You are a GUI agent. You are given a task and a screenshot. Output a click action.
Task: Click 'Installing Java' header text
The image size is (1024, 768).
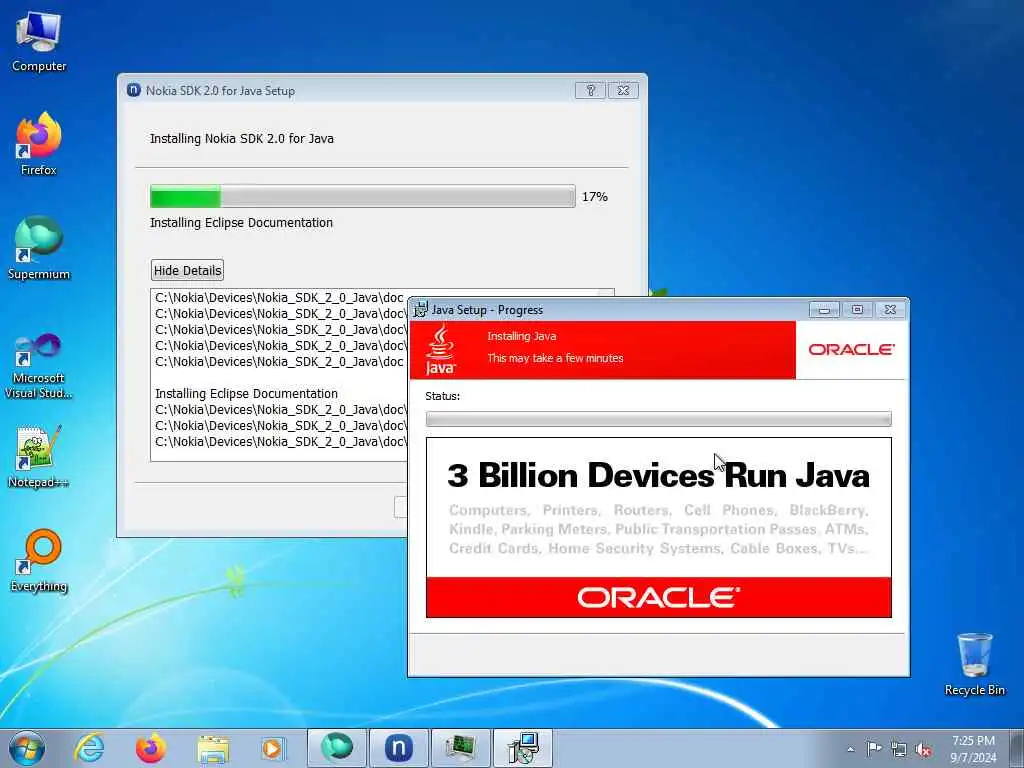click(521, 336)
